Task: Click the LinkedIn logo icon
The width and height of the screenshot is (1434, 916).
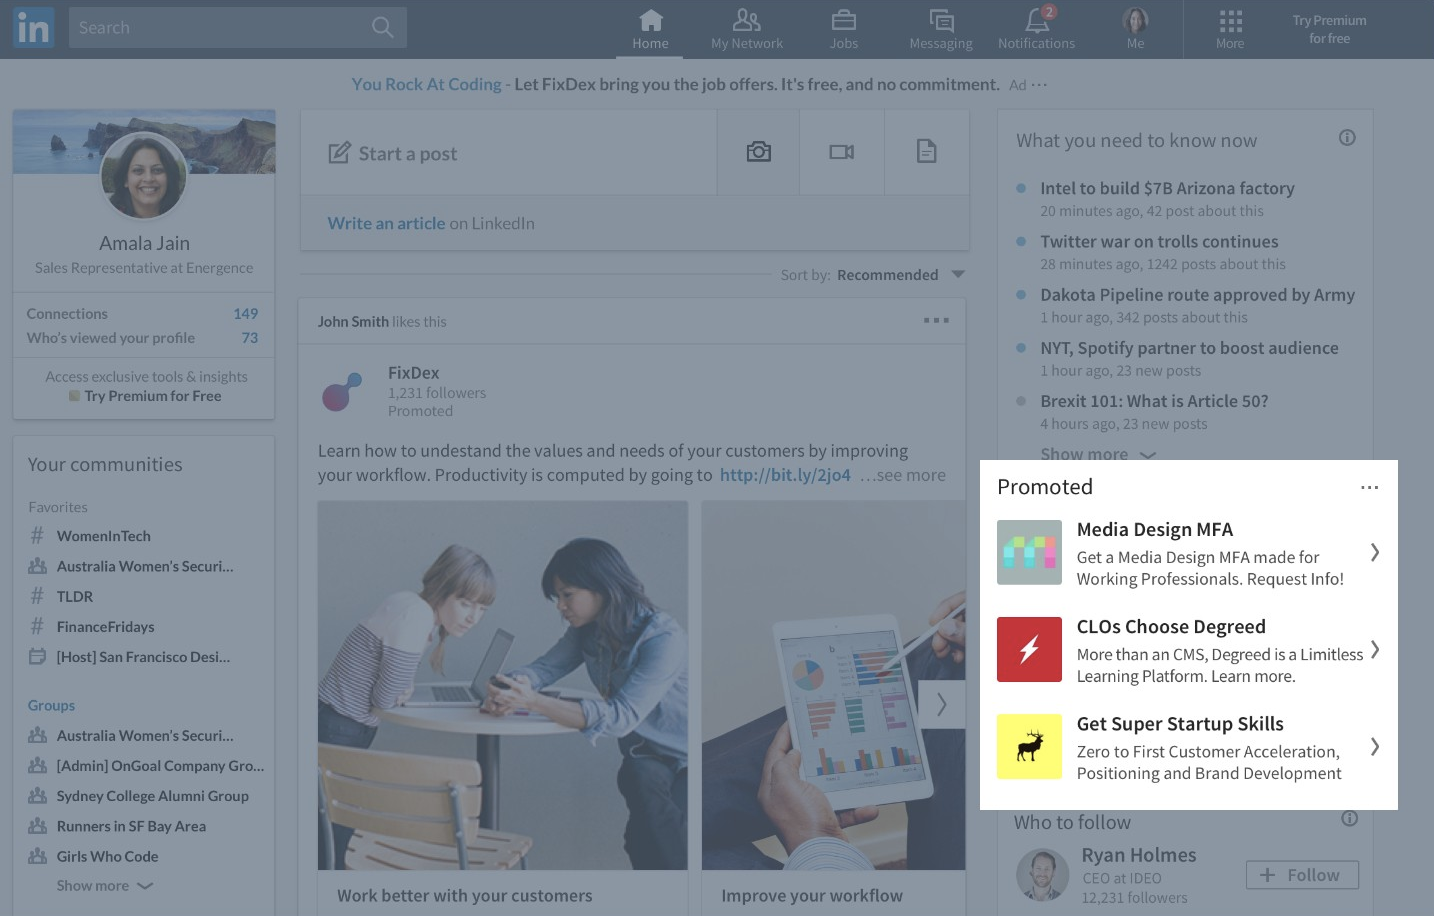Action: click(x=33, y=28)
